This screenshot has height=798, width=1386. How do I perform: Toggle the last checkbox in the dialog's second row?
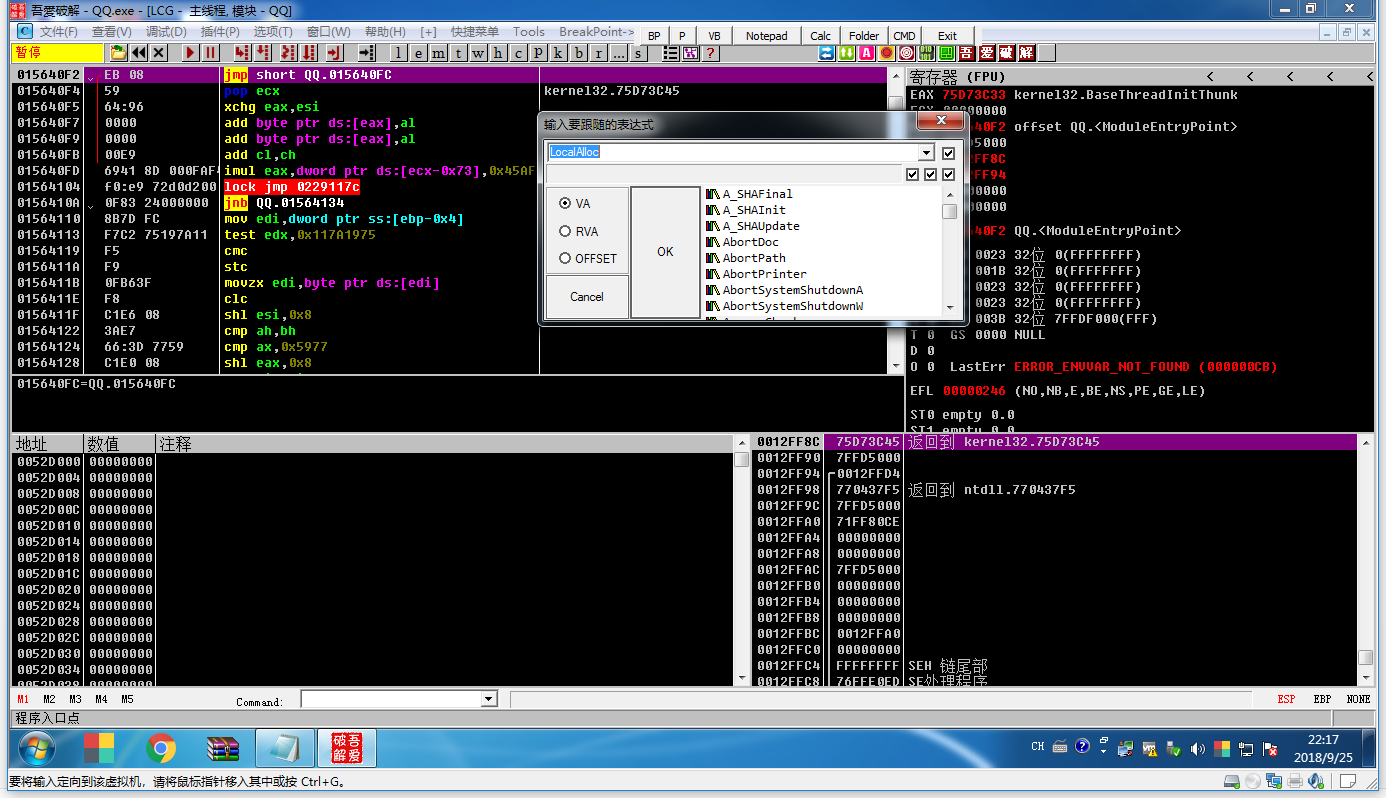(x=949, y=174)
